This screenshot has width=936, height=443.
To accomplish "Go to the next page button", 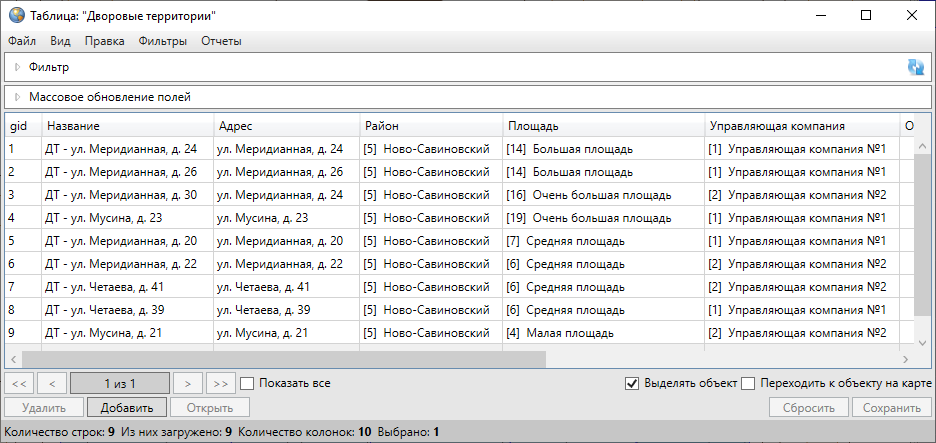I will (187, 383).
